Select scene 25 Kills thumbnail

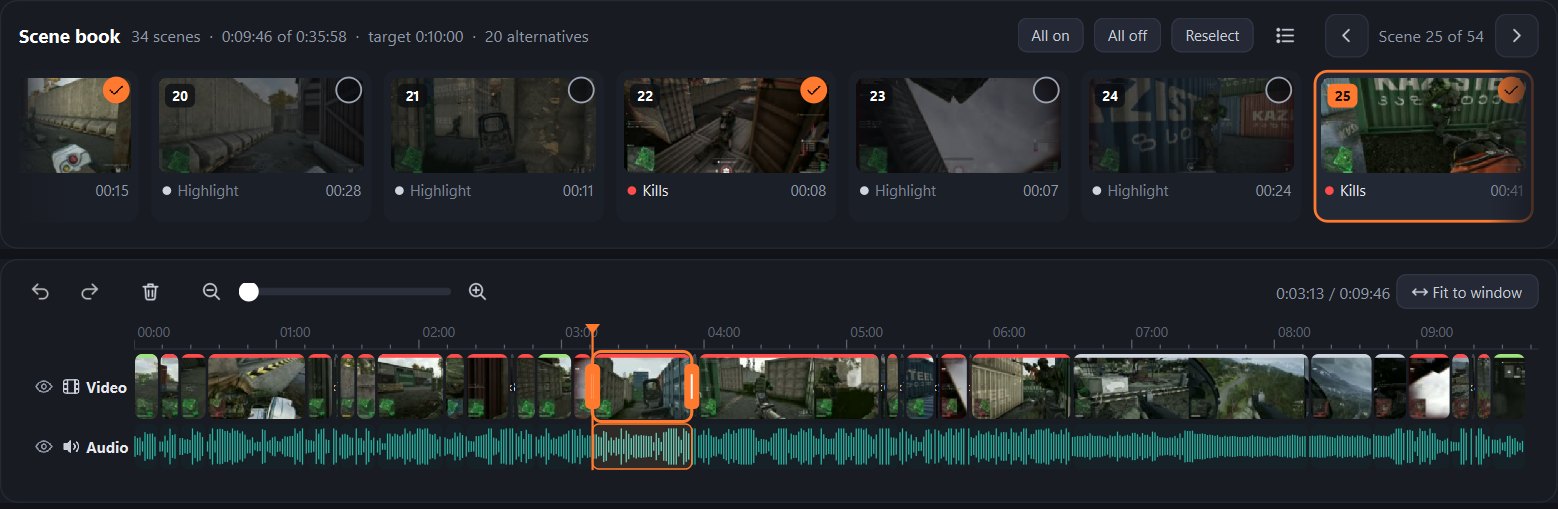1423,125
